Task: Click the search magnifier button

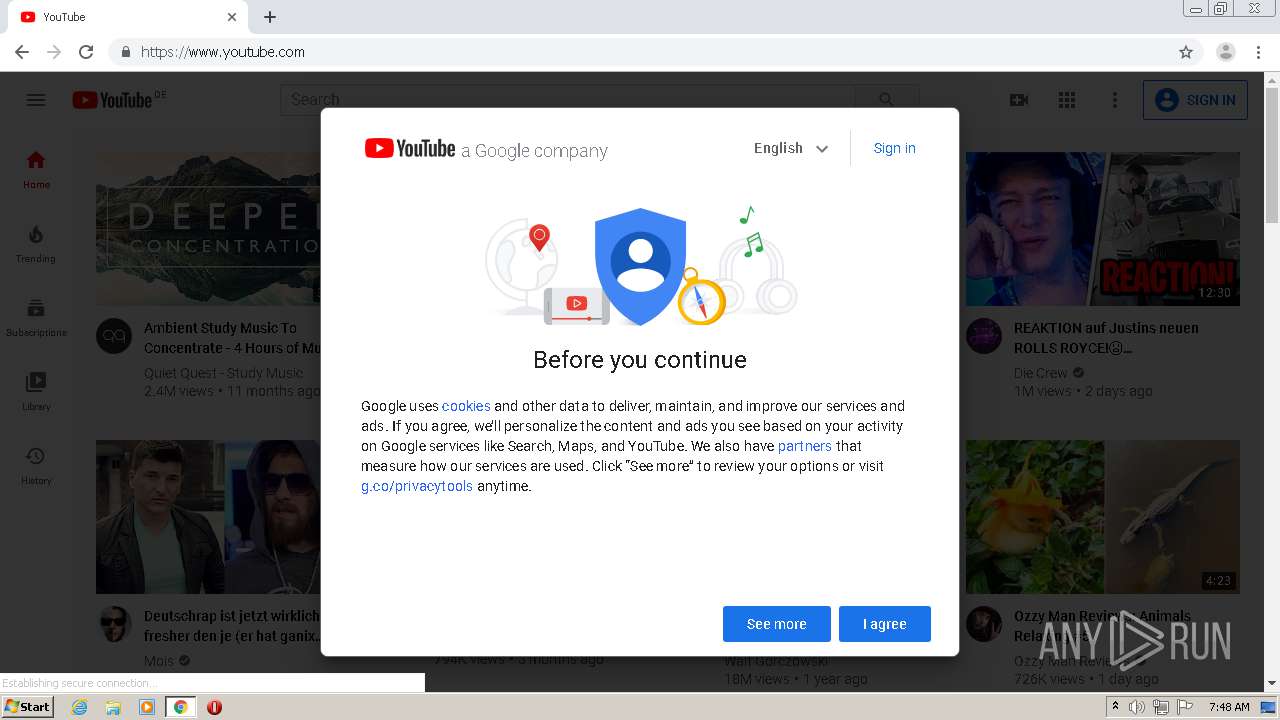Action: click(886, 100)
